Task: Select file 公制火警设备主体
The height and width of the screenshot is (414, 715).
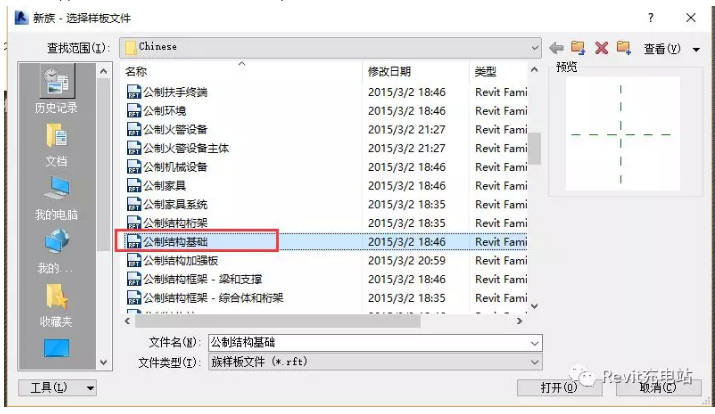Action: [186, 148]
